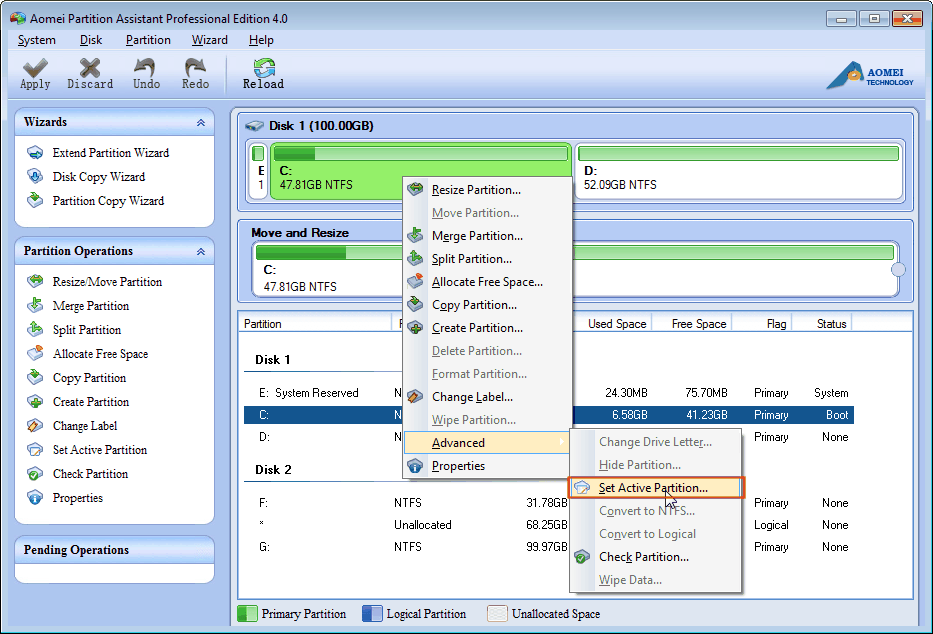Viewport: 933px width, 634px height.
Task: Click Change Label sidebar link text
Action: (85, 426)
